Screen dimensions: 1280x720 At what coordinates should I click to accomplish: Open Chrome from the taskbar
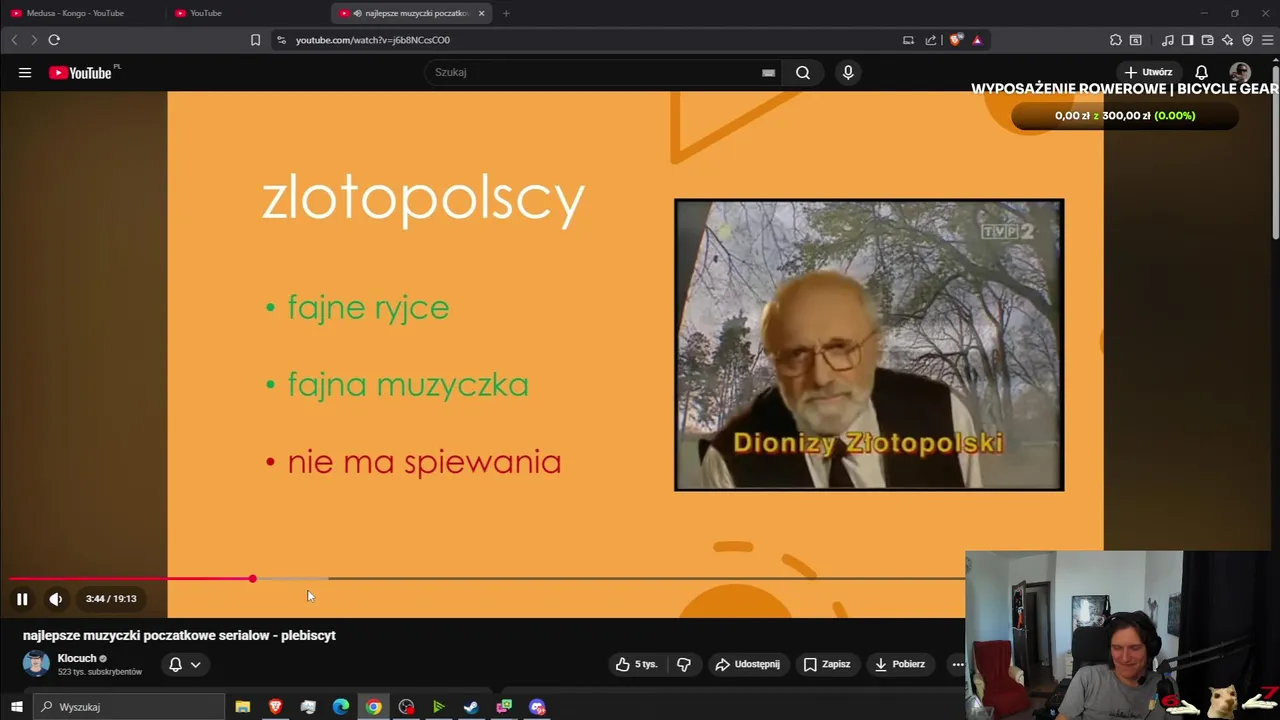coord(373,707)
